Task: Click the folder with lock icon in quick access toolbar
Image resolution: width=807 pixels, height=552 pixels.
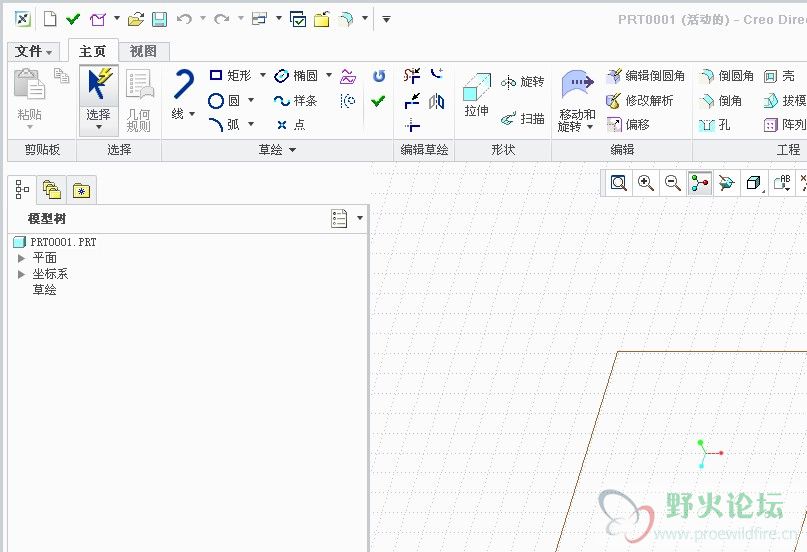Action: 322,20
